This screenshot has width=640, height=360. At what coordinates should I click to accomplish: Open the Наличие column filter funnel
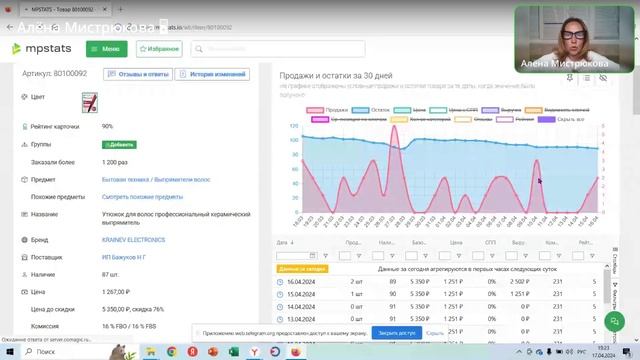click(x=392, y=256)
